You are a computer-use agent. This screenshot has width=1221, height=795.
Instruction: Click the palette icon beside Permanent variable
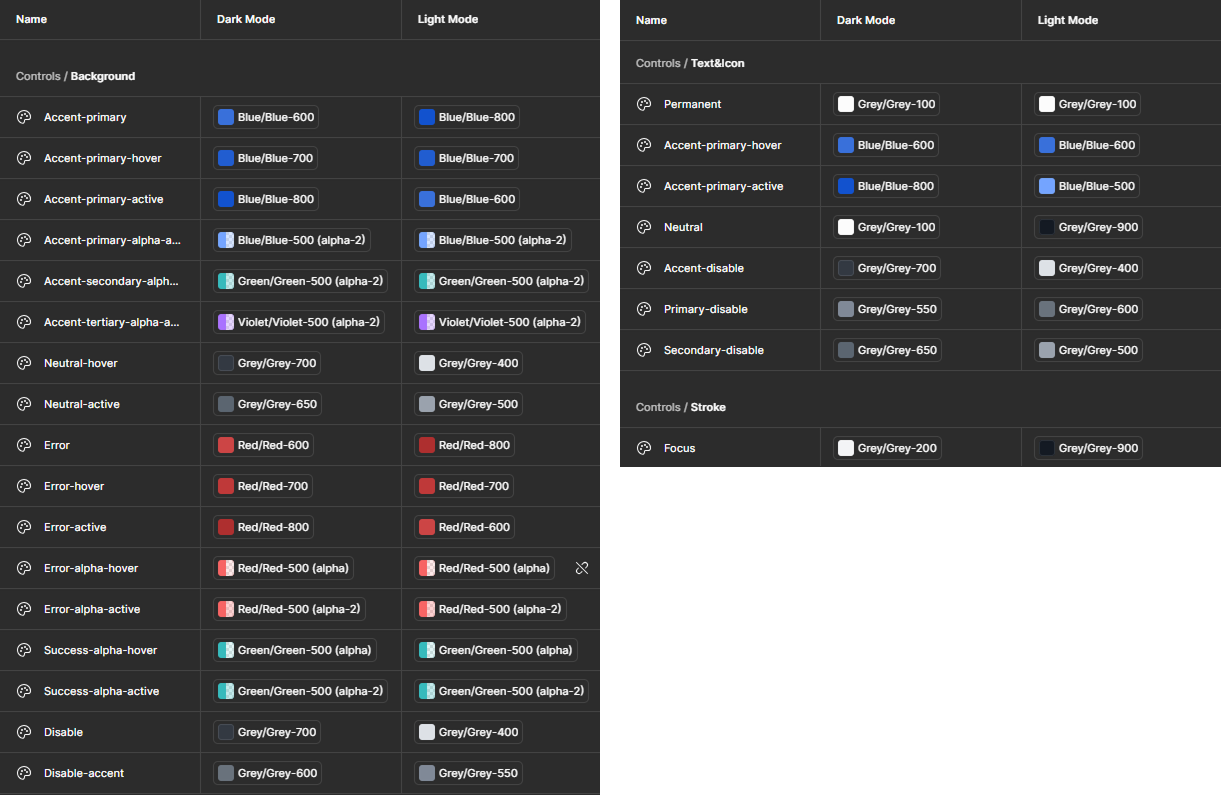click(644, 104)
